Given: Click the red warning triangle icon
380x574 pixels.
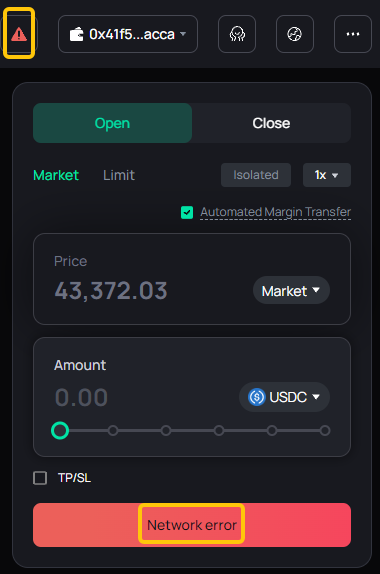Looking at the screenshot, I should (19, 34).
